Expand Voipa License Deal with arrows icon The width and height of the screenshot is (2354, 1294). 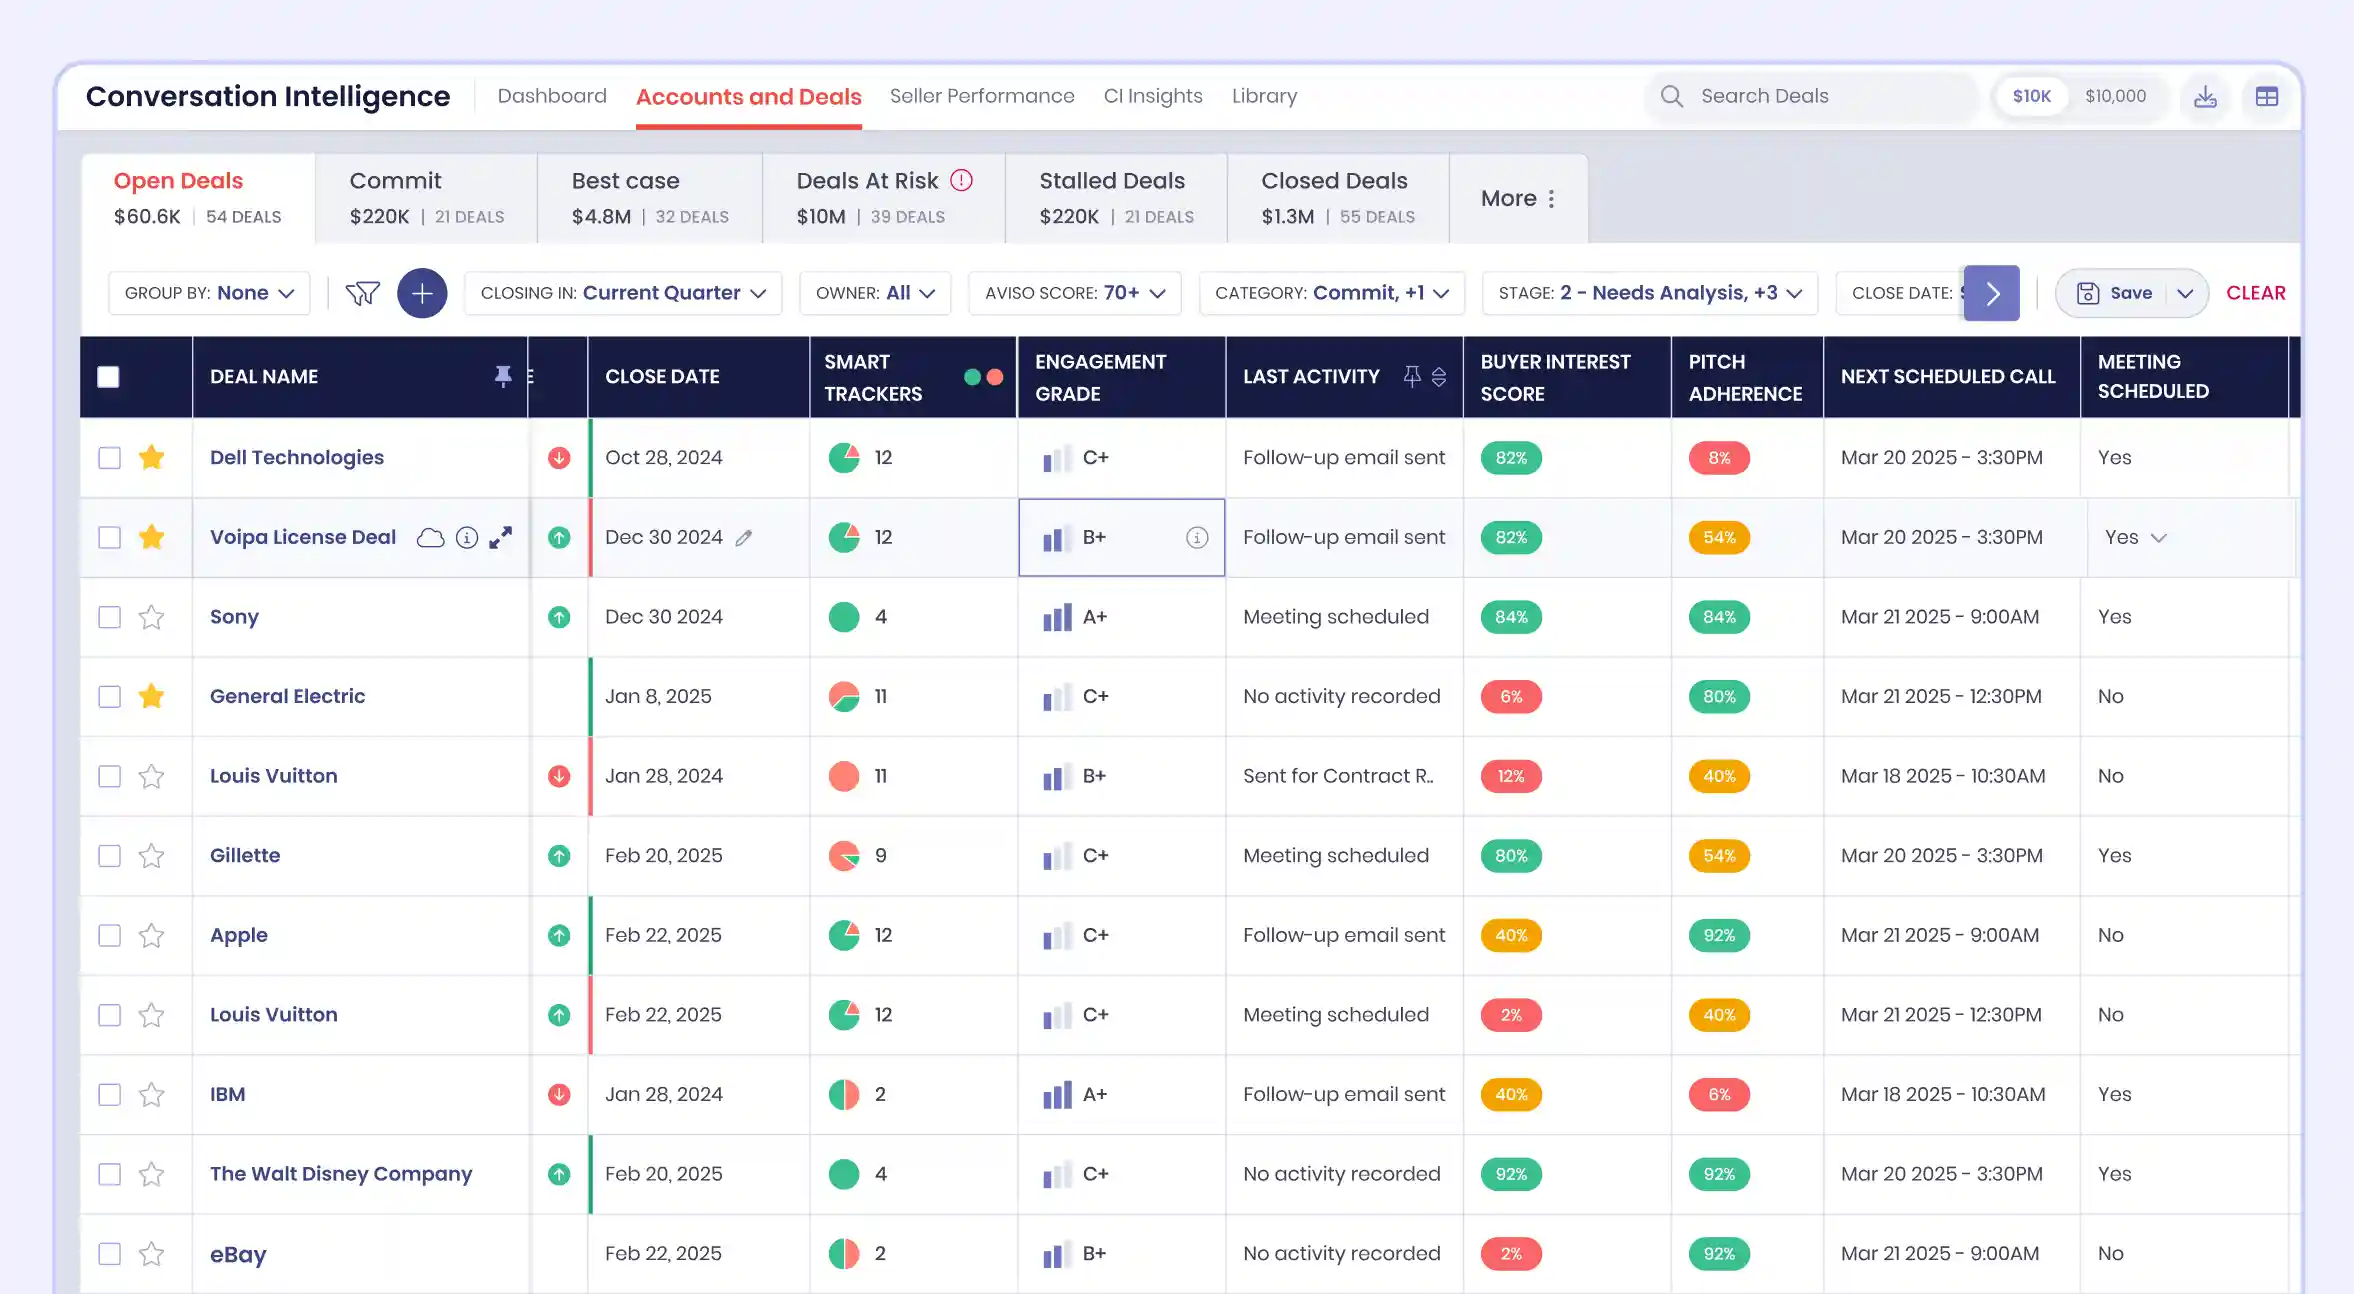coord(500,537)
